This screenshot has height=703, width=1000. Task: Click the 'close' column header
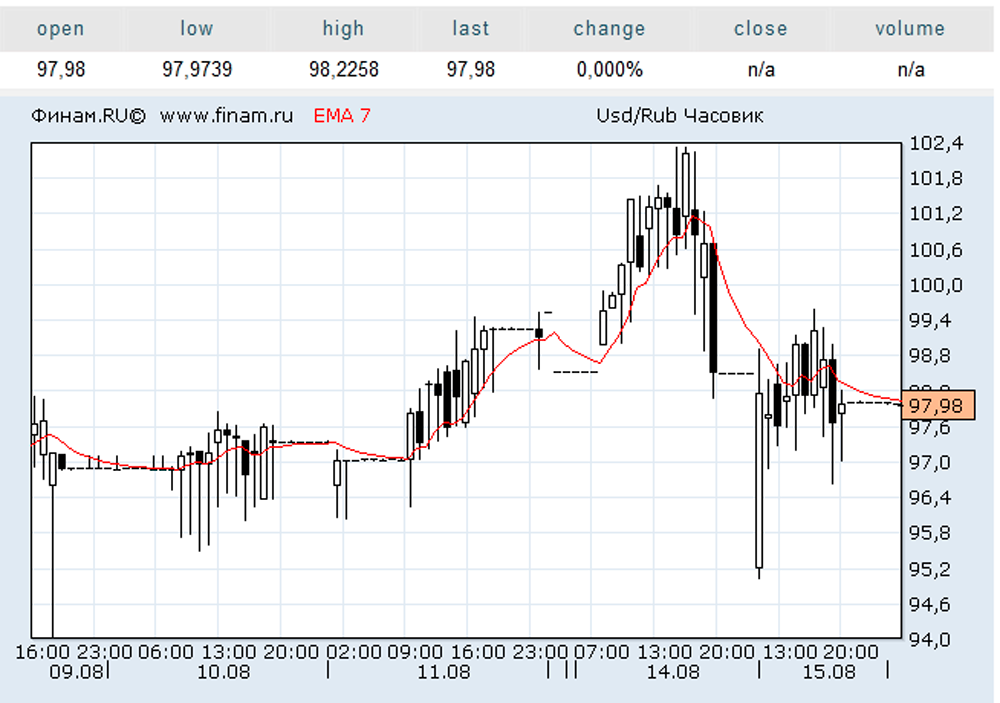(x=760, y=29)
